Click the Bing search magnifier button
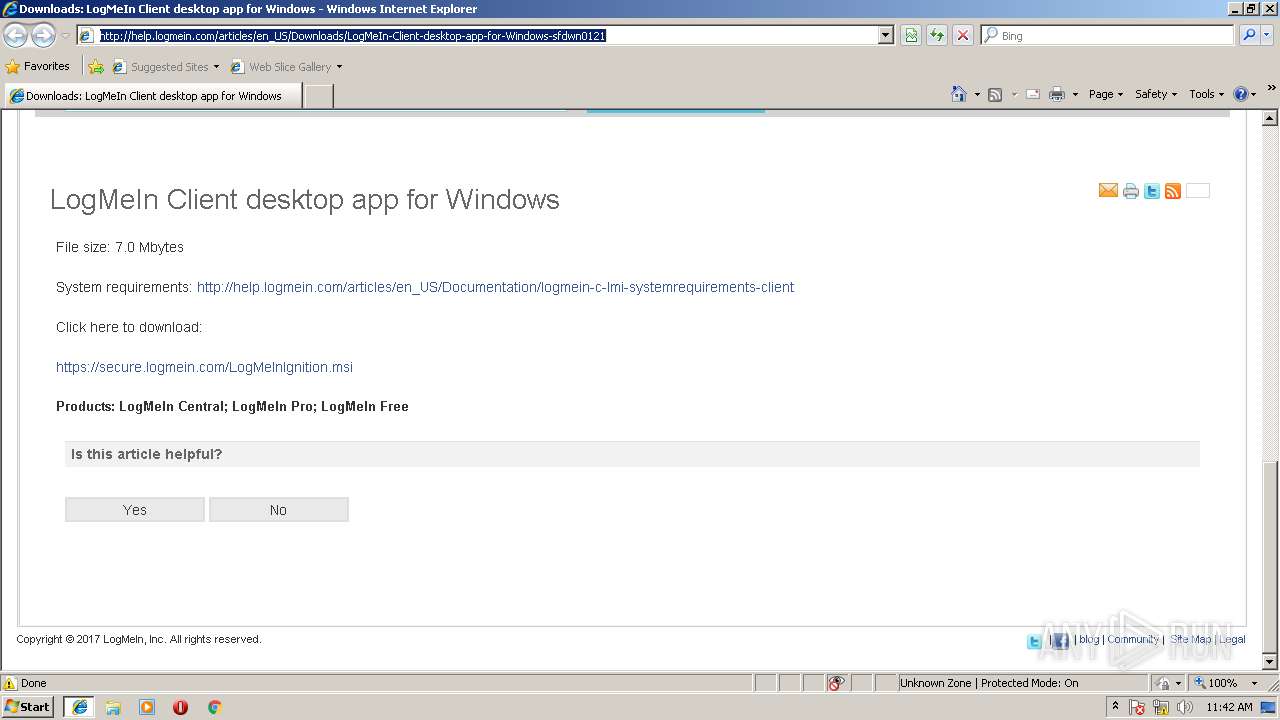 (x=1249, y=35)
